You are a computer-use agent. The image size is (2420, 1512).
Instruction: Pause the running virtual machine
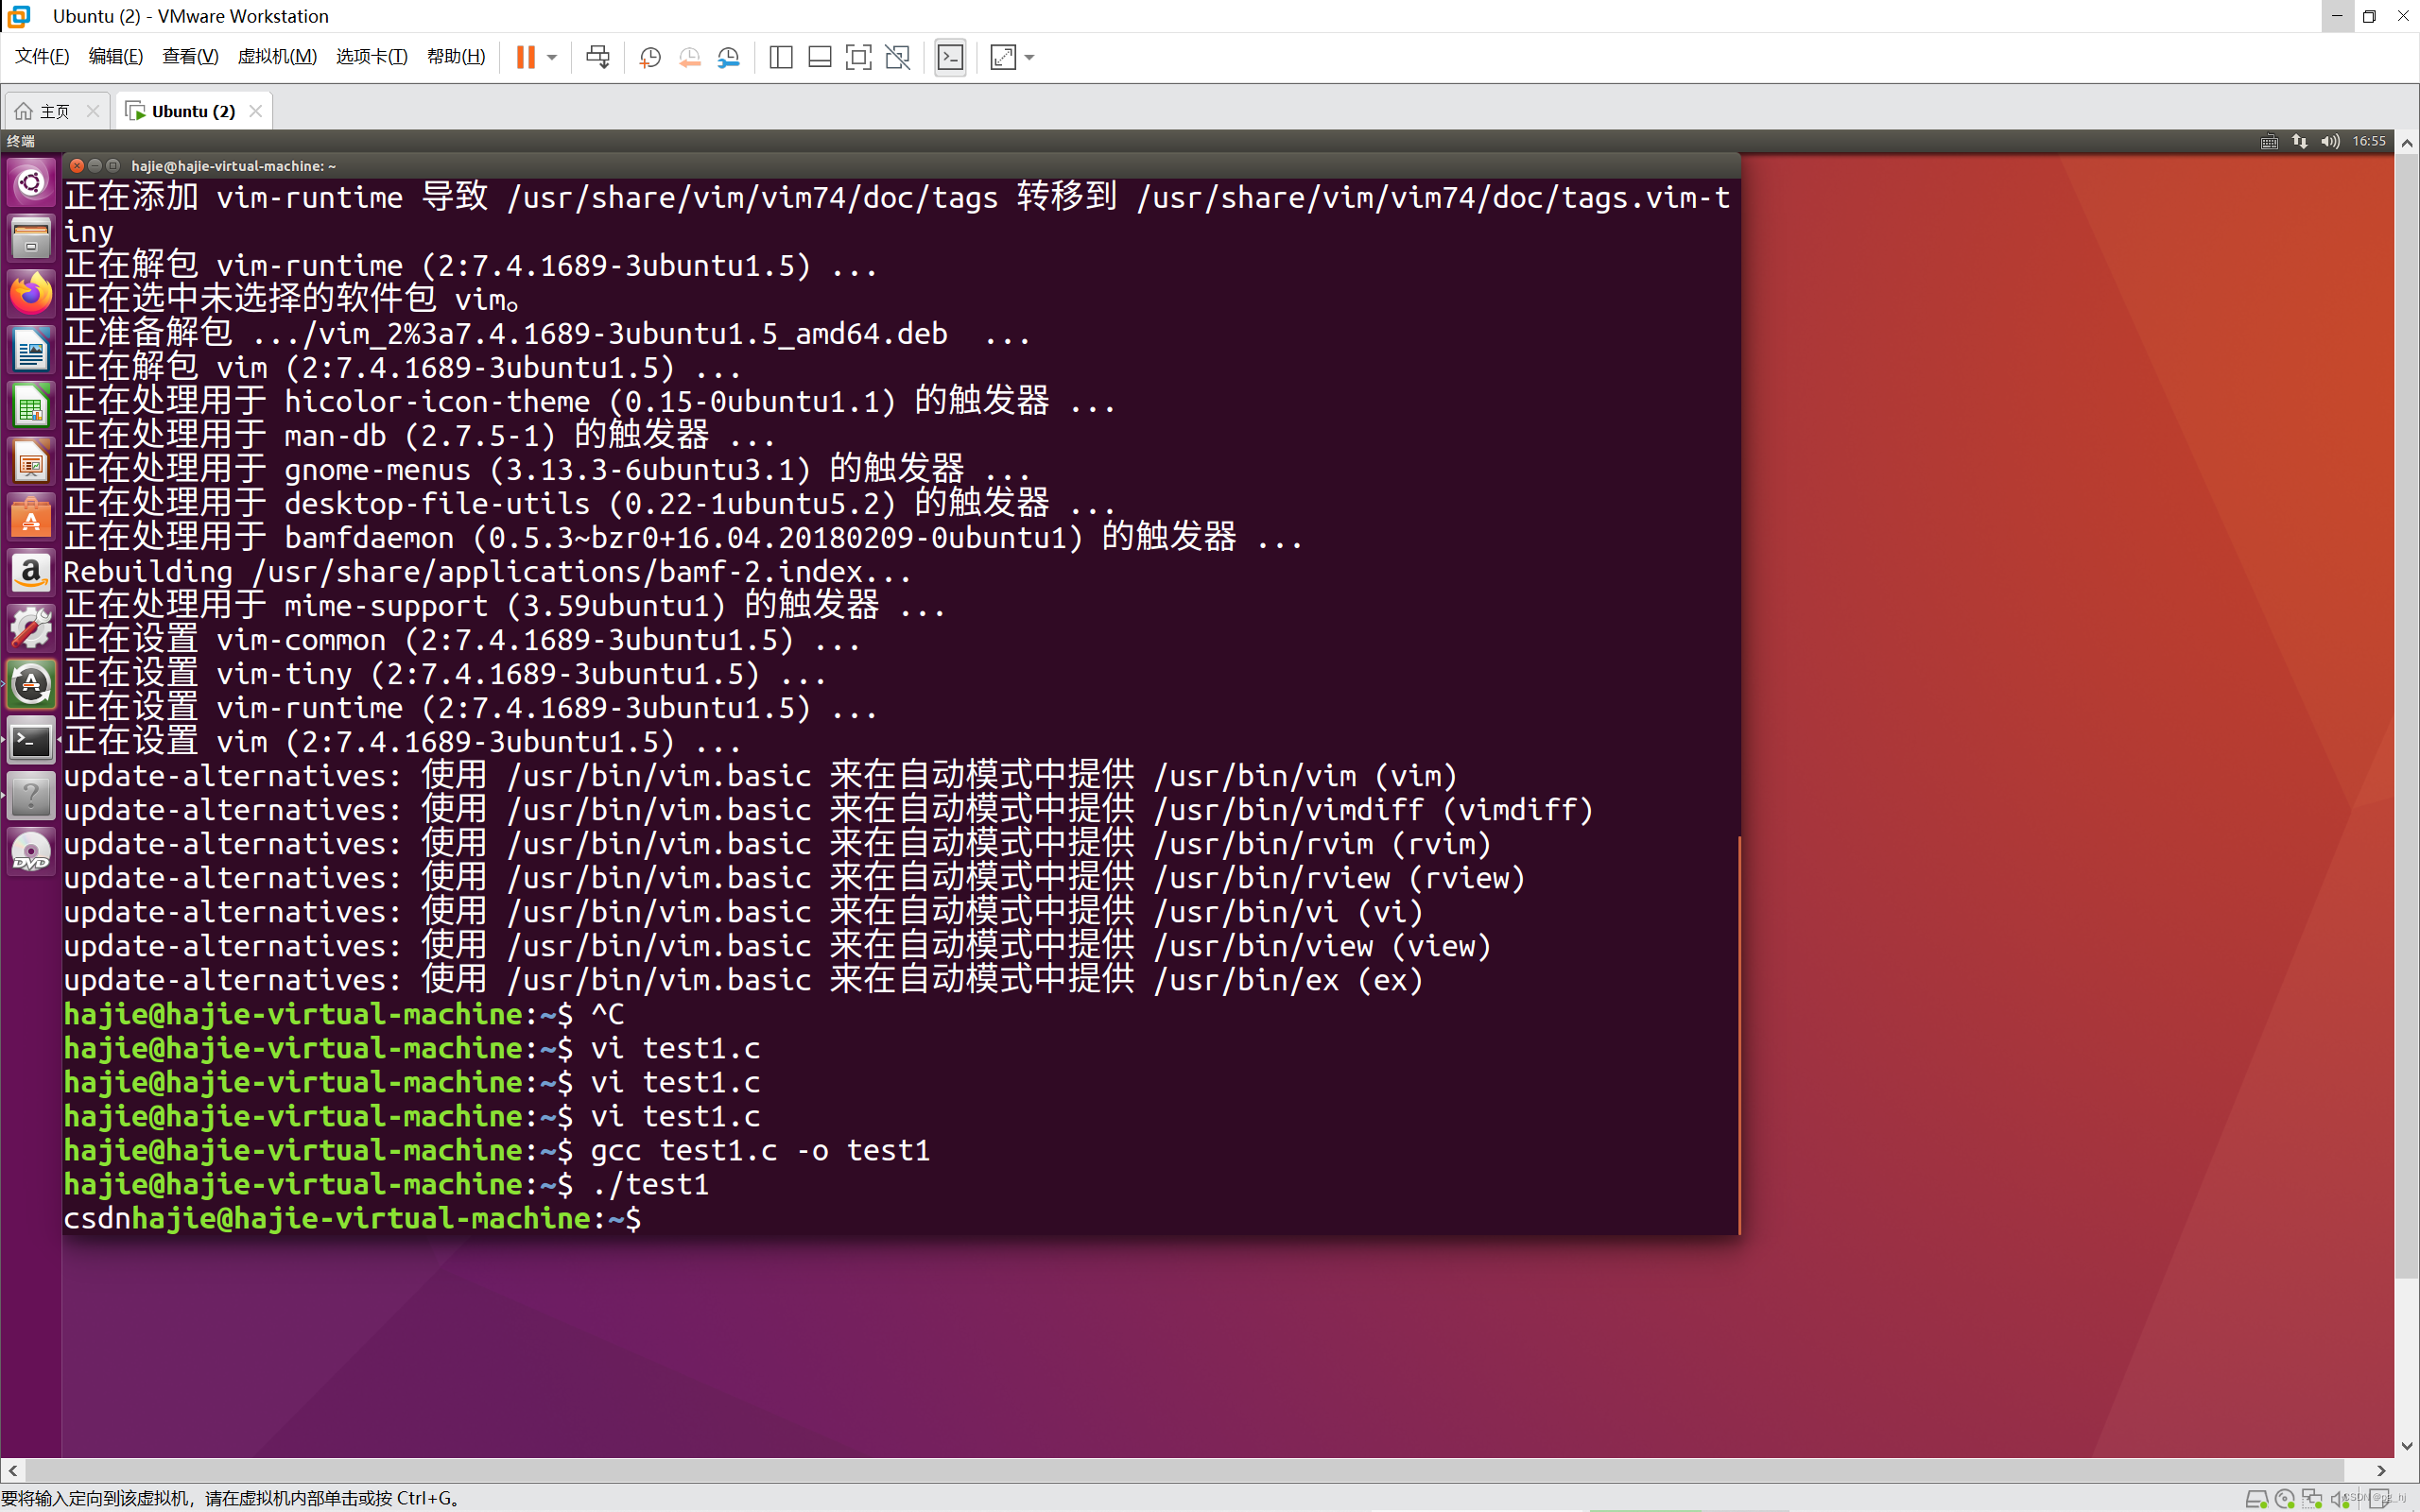pyautogui.click(x=525, y=57)
